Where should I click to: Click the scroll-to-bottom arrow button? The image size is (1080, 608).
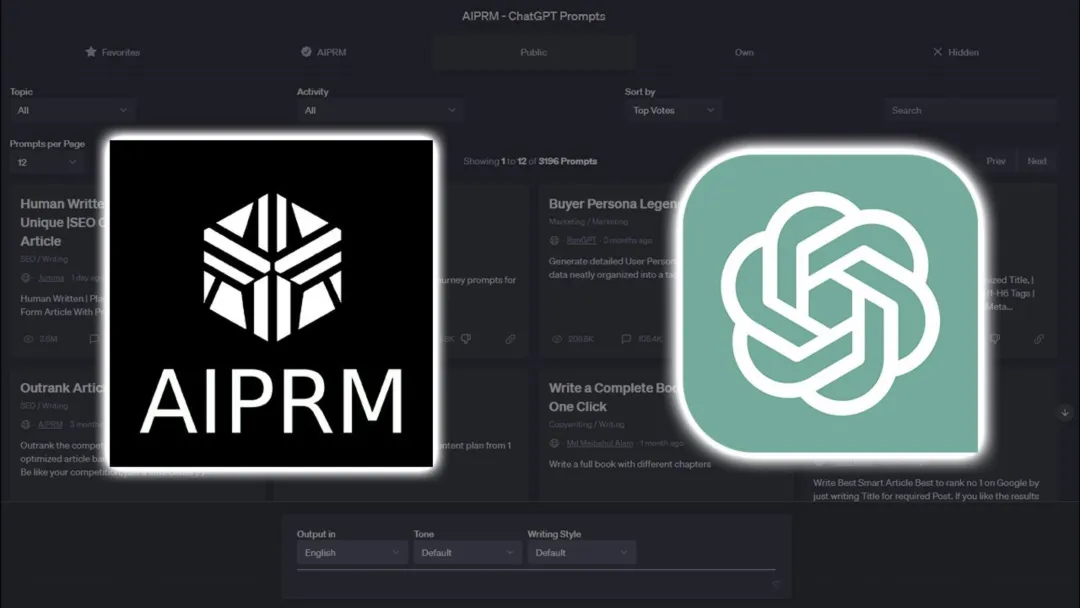tap(1065, 413)
